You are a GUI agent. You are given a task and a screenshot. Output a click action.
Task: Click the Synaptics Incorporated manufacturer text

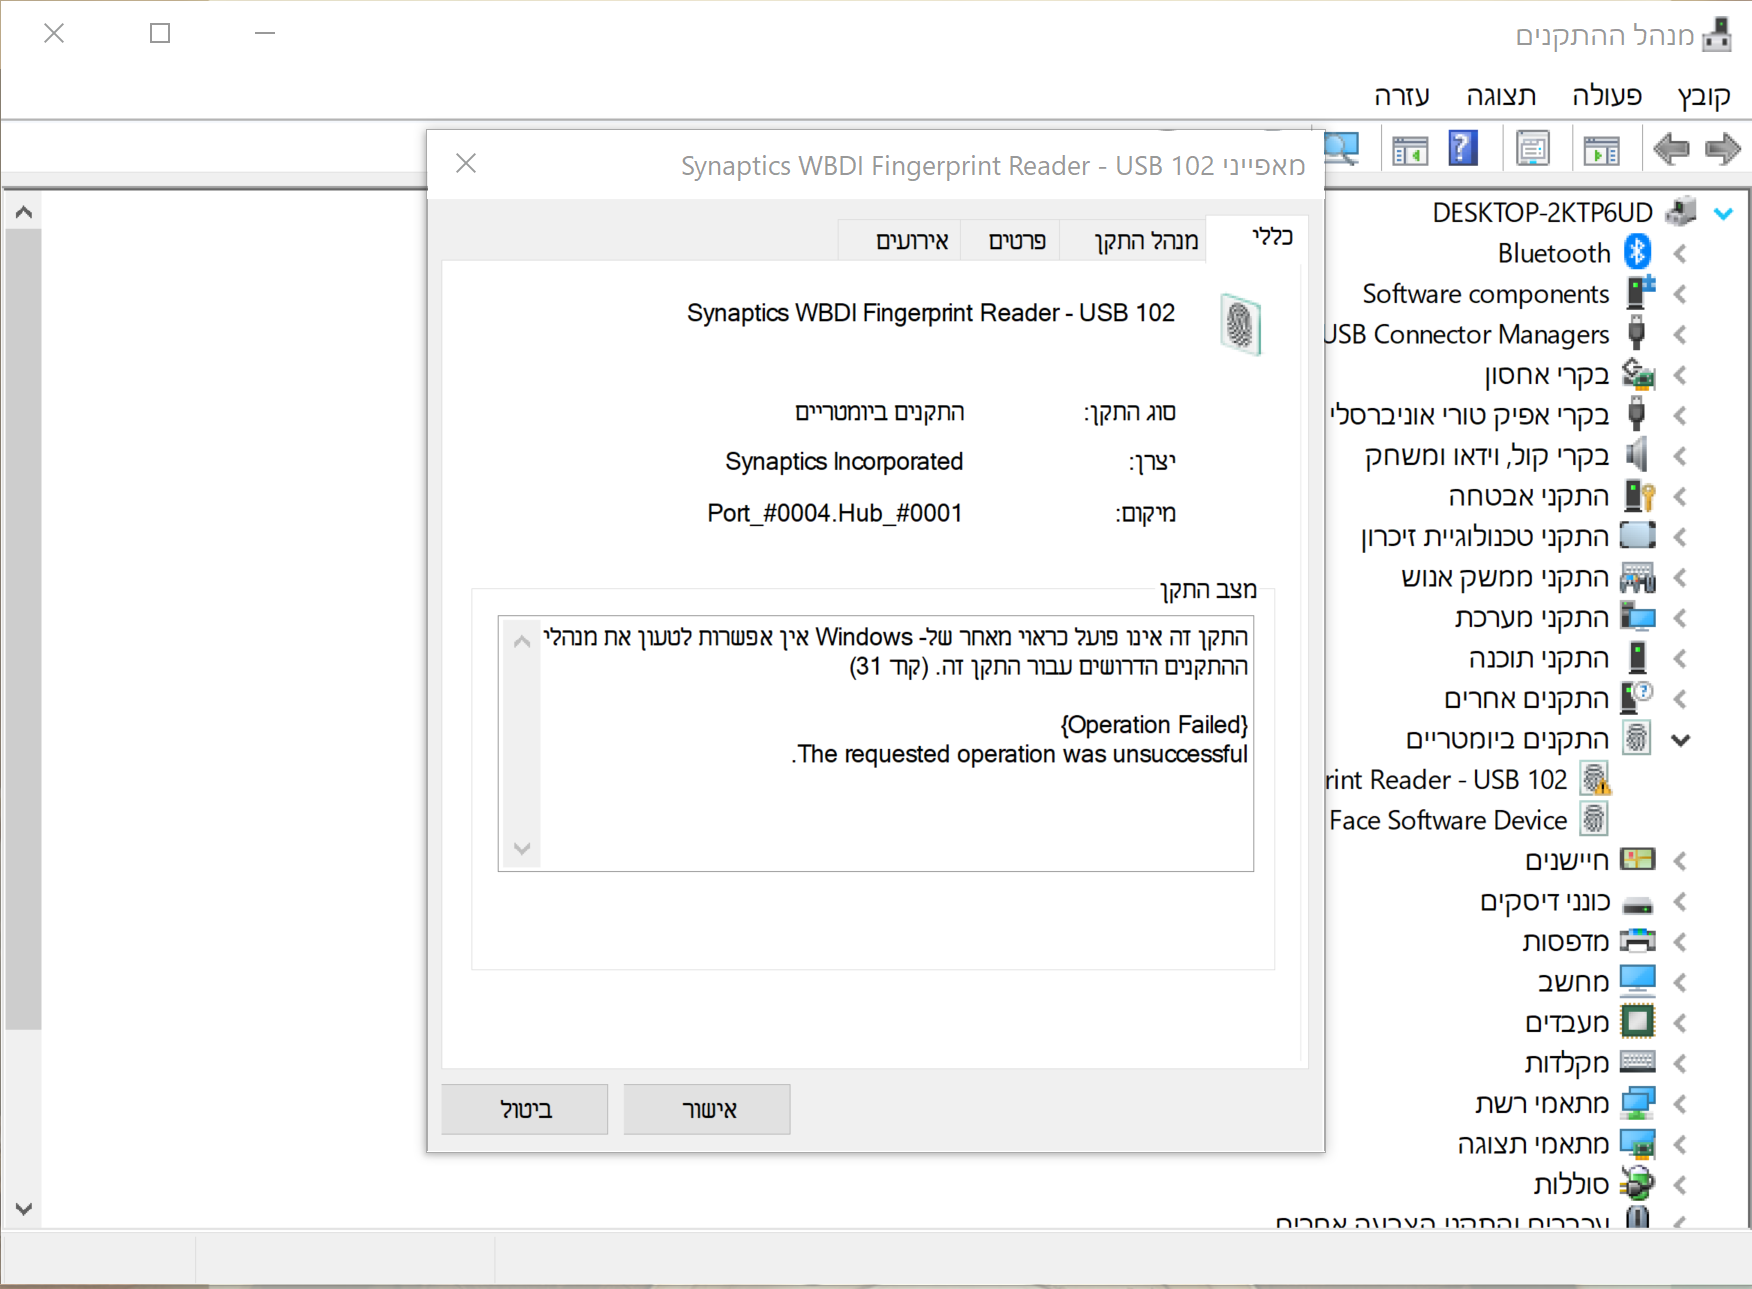click(x=844, y=461)
